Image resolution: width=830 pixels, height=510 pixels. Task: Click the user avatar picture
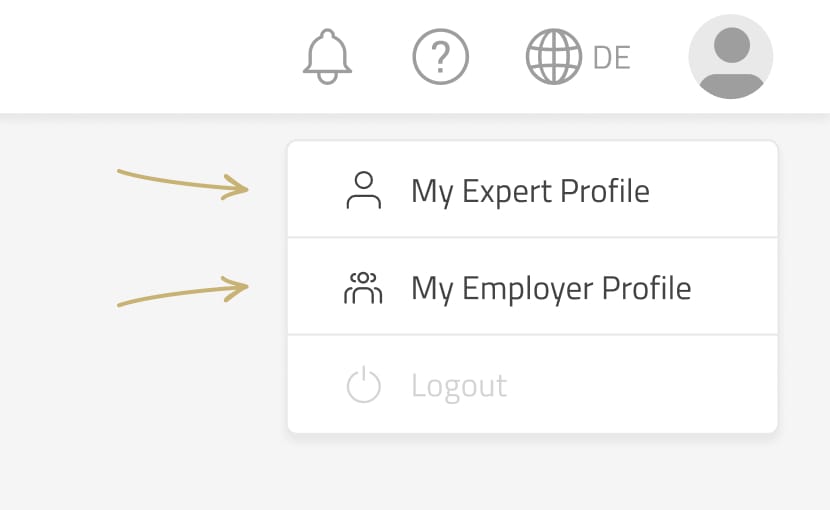click(x=731, y=57)
